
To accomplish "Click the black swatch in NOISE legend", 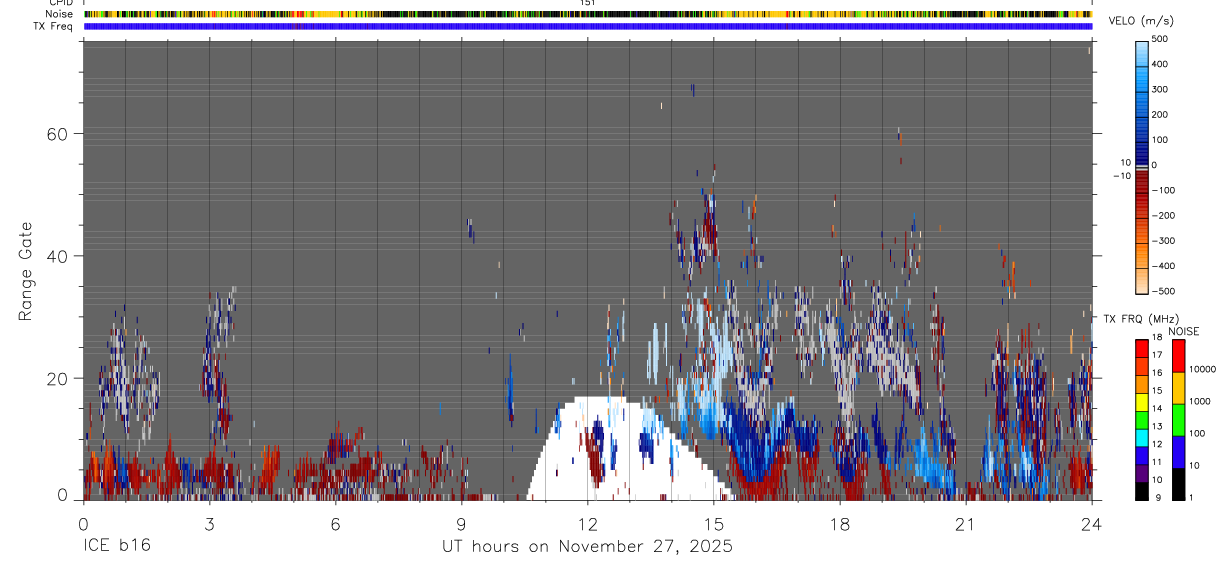I will (1178, 484).
